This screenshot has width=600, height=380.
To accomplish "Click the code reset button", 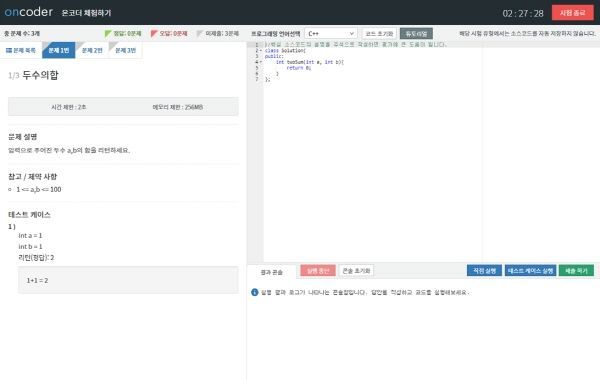I will (x=379, y=34).
